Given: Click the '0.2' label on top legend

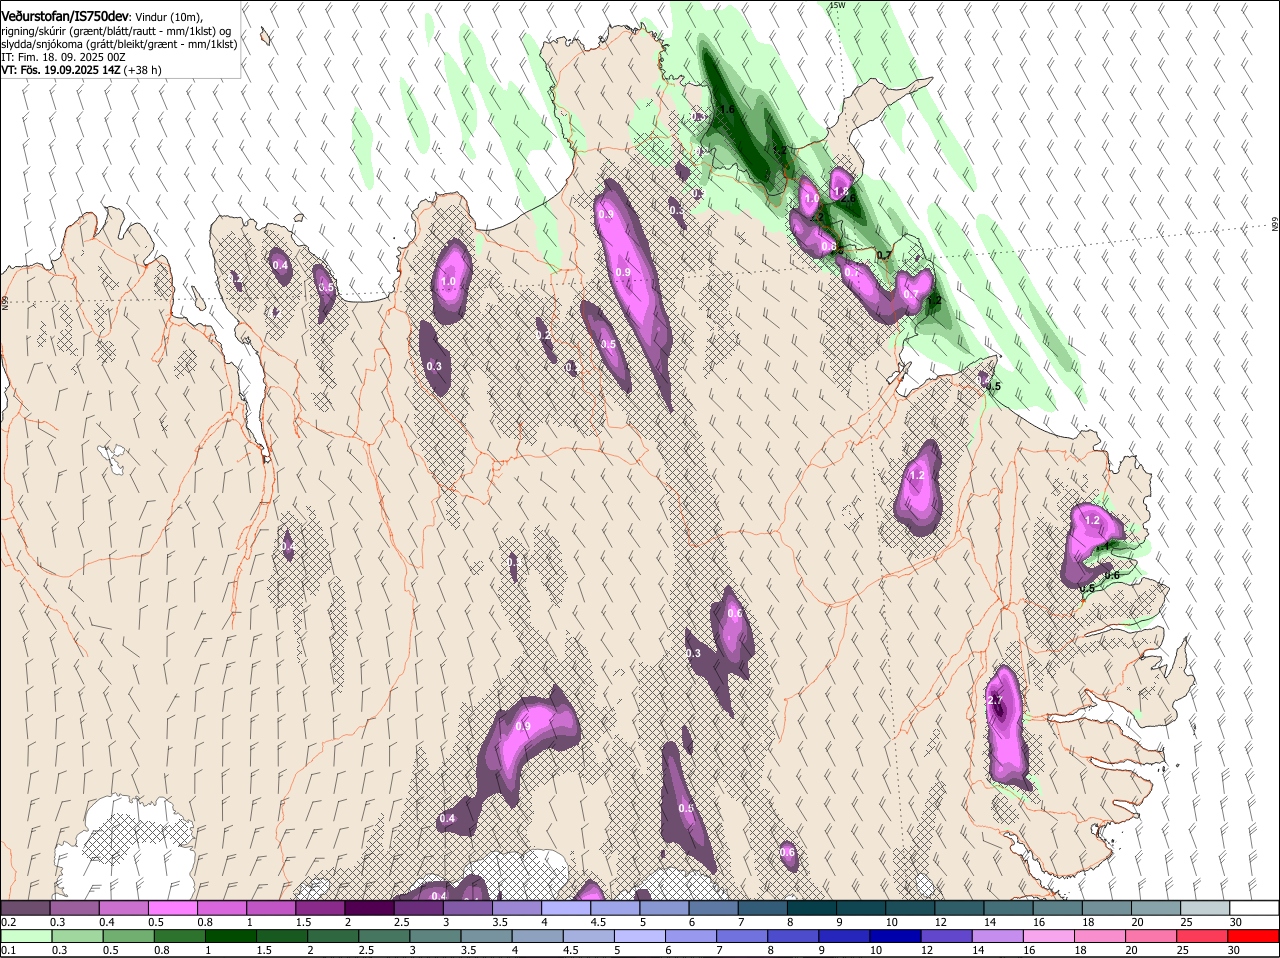Looking at the screenshot, I should (x=8, y=921).
